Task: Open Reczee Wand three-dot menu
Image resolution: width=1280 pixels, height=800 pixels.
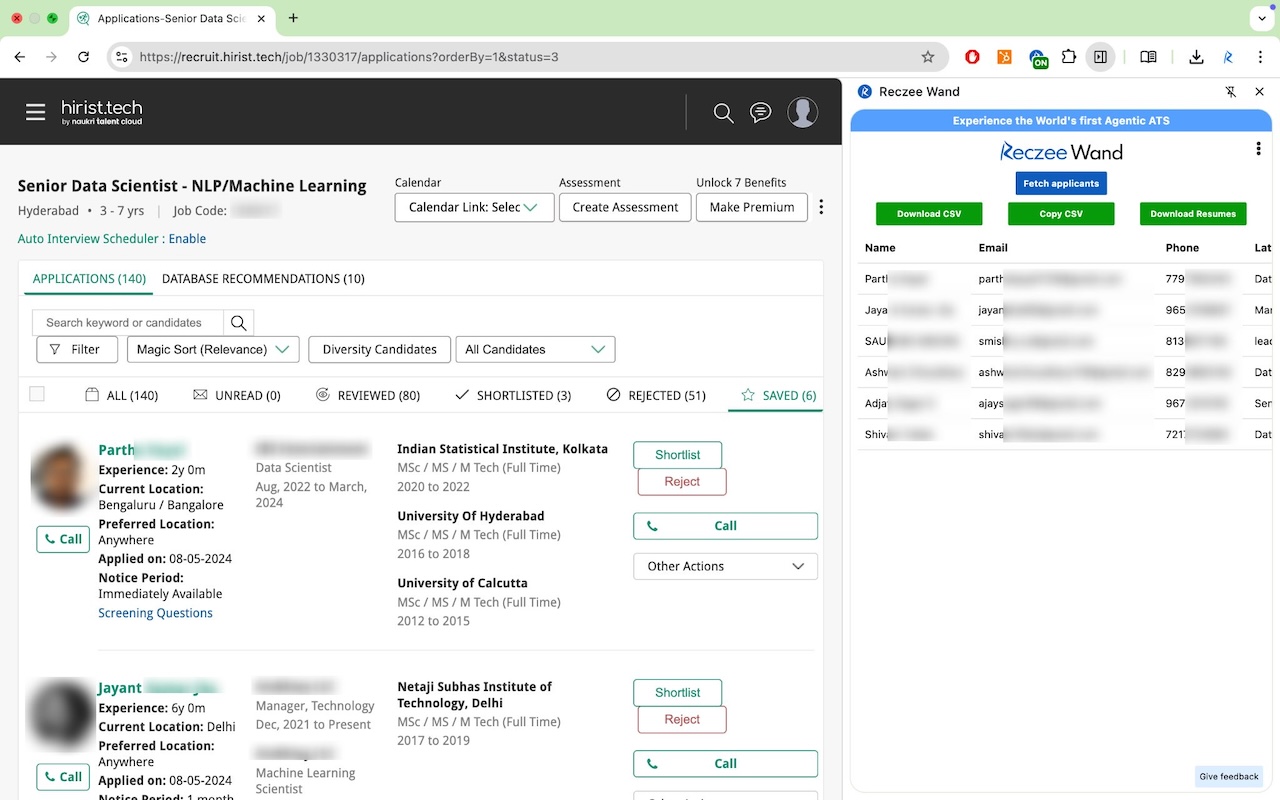Action: point(1258,149)
